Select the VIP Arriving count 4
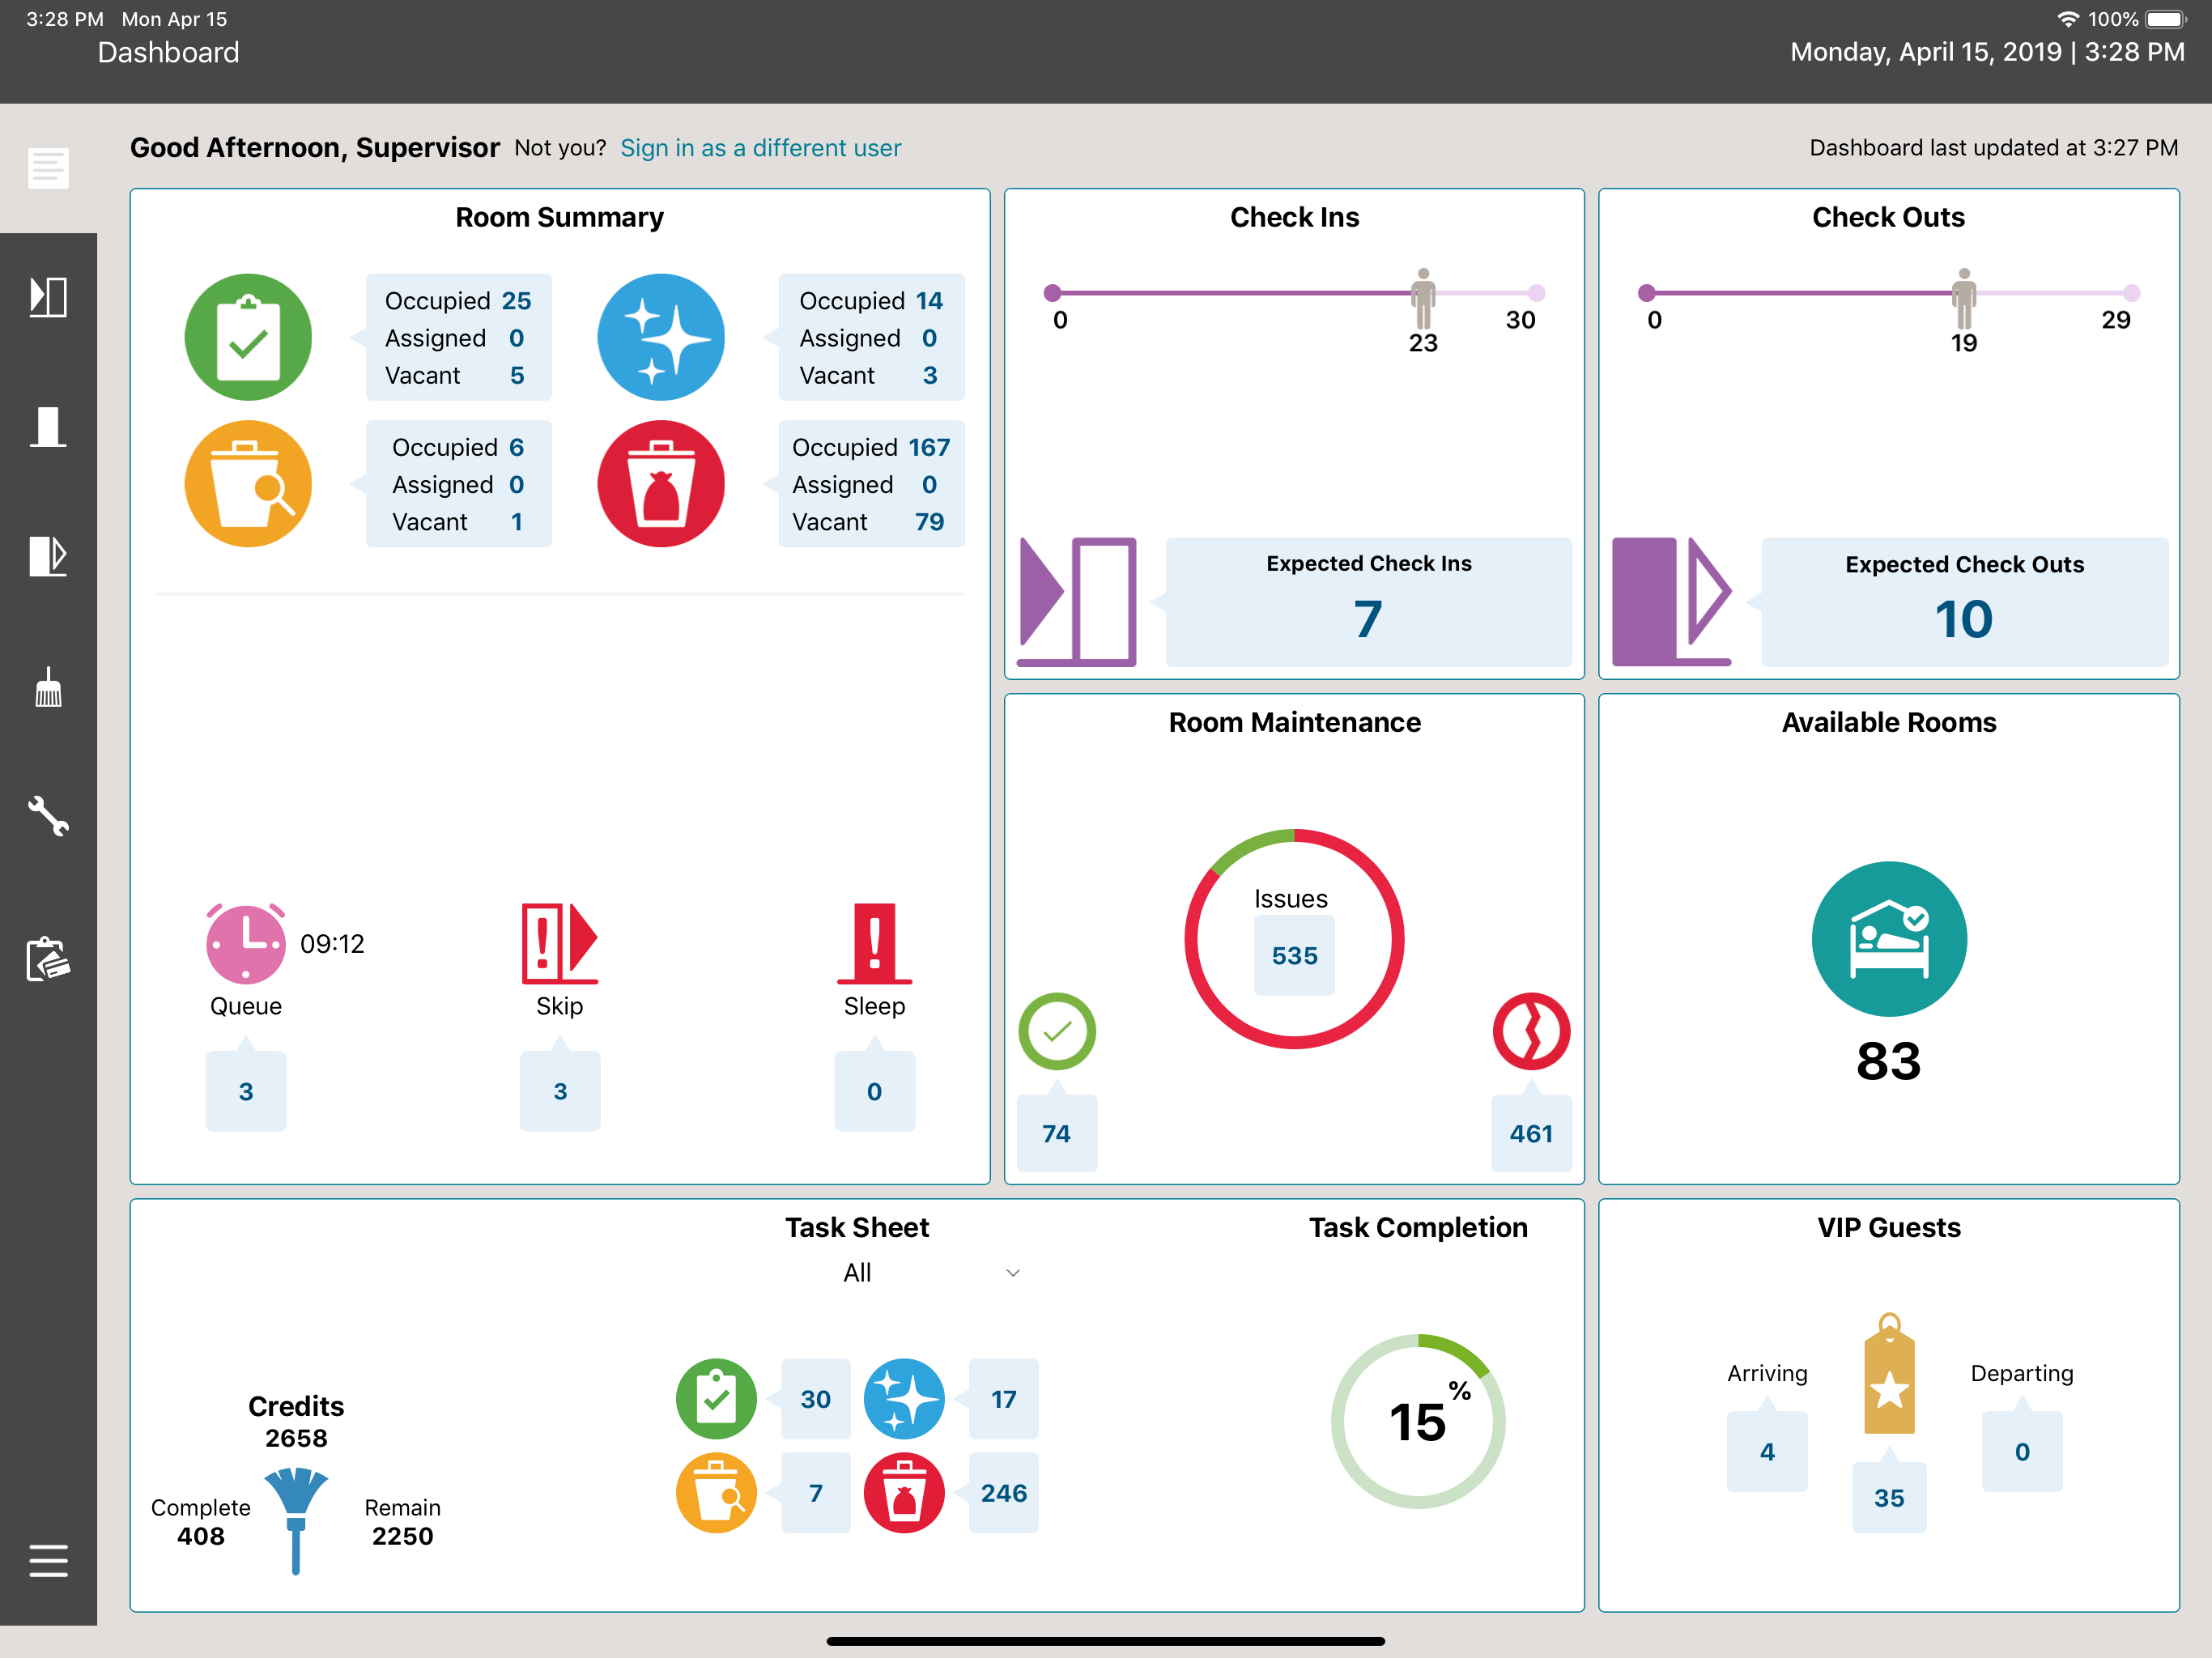 [x=1767, y=1451]
